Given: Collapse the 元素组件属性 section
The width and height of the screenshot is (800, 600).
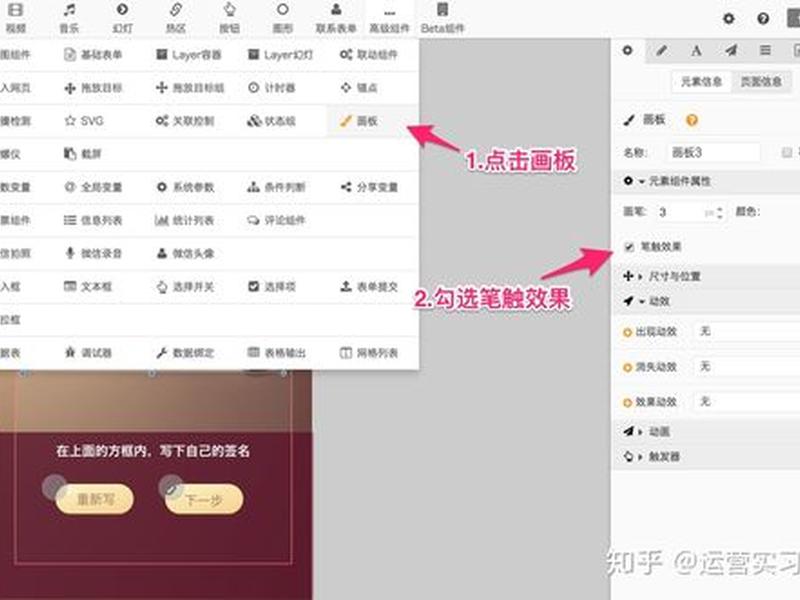Looking at the screenshot, I should 707,181.
